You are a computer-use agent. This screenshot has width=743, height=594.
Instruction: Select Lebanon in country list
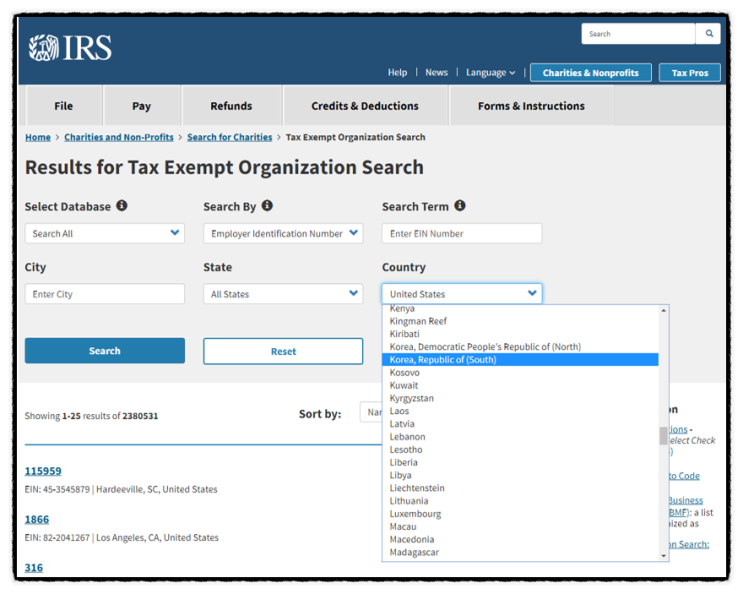(520, 436)
